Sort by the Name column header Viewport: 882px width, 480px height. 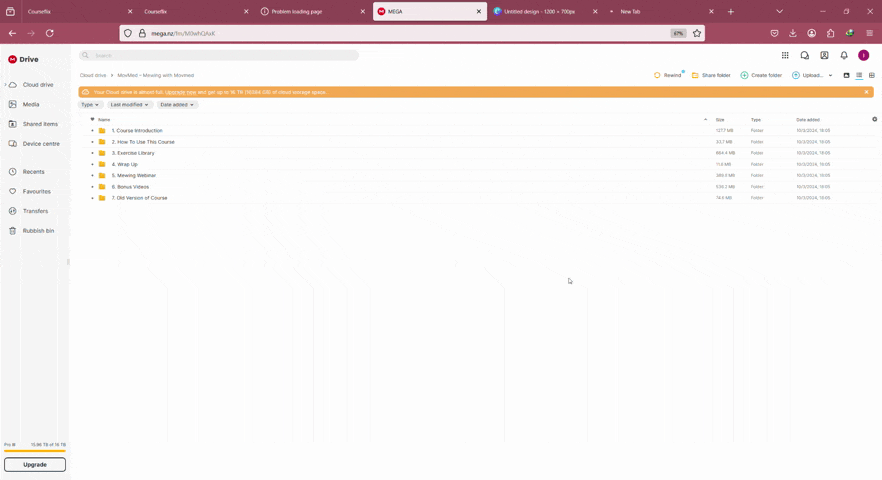[104, 120]
